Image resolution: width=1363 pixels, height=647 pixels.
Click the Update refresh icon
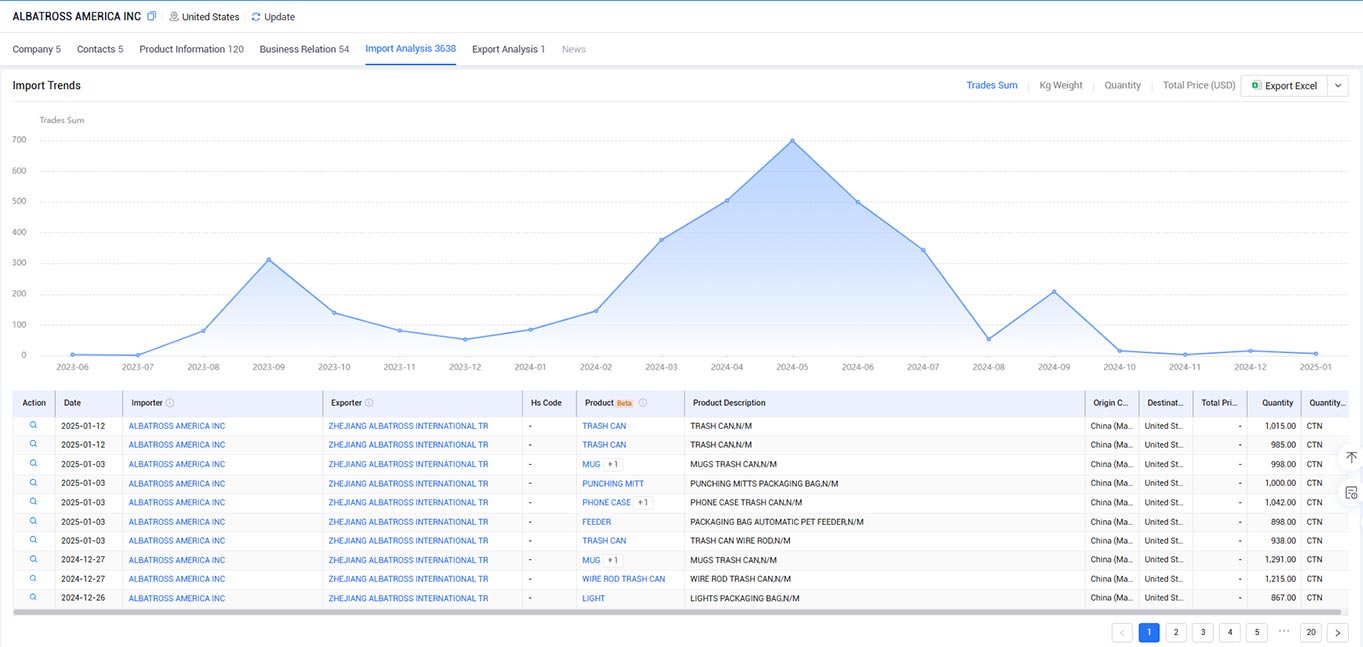(x=256, y=17)
